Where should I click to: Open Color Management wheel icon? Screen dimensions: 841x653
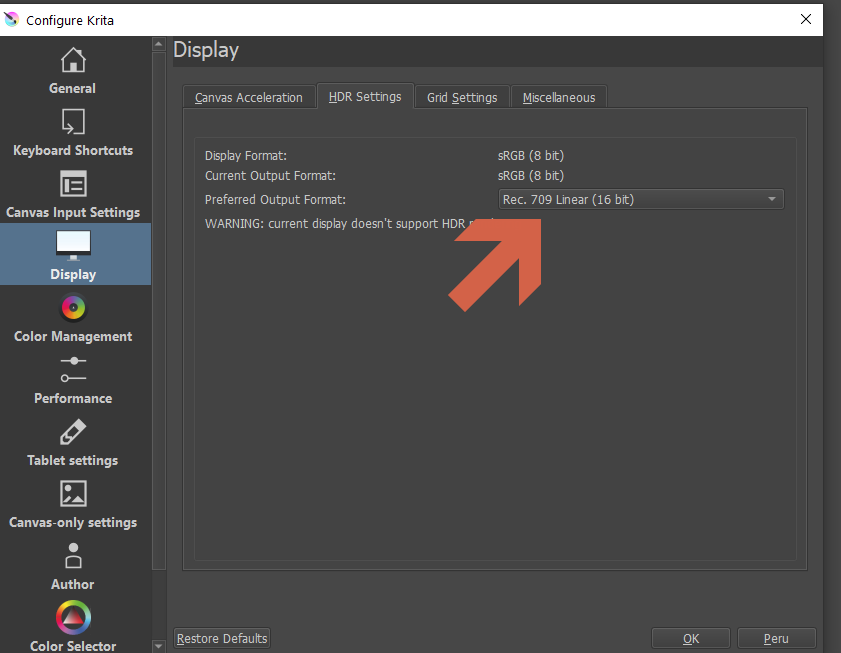point(73,308)
